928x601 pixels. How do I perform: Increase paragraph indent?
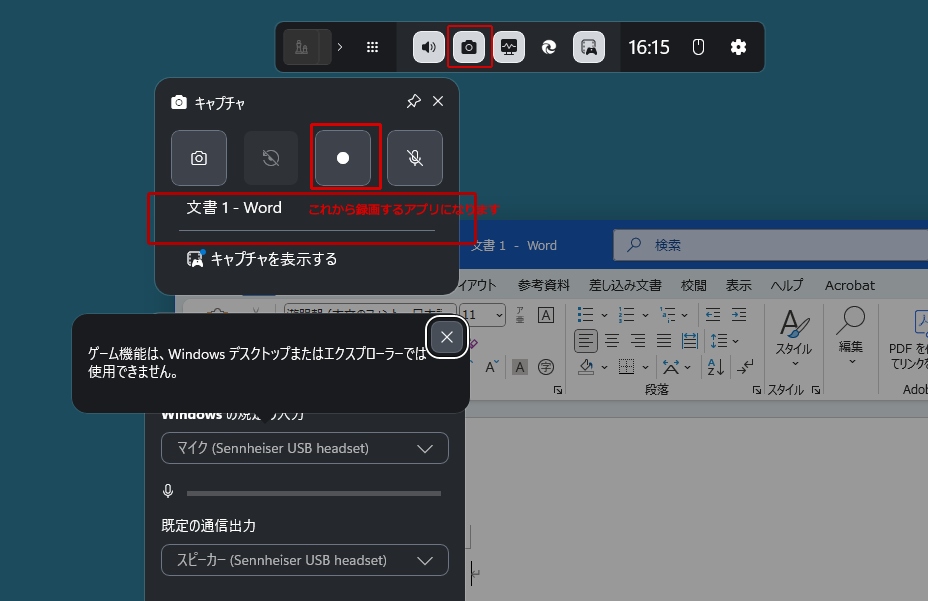(x=739, y=314)
